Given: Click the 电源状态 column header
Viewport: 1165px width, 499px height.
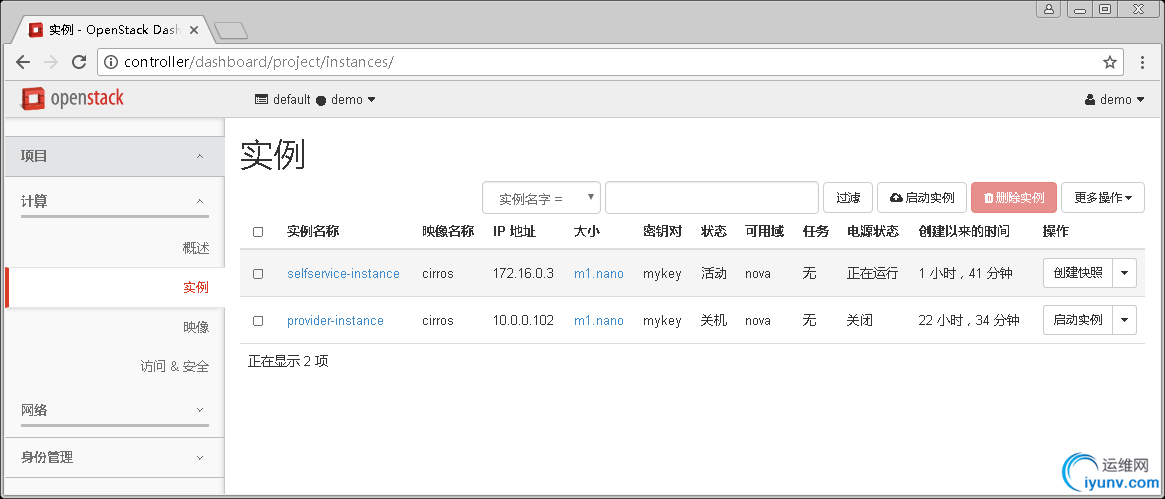Looking at the screenshot, I should [872, 232].
